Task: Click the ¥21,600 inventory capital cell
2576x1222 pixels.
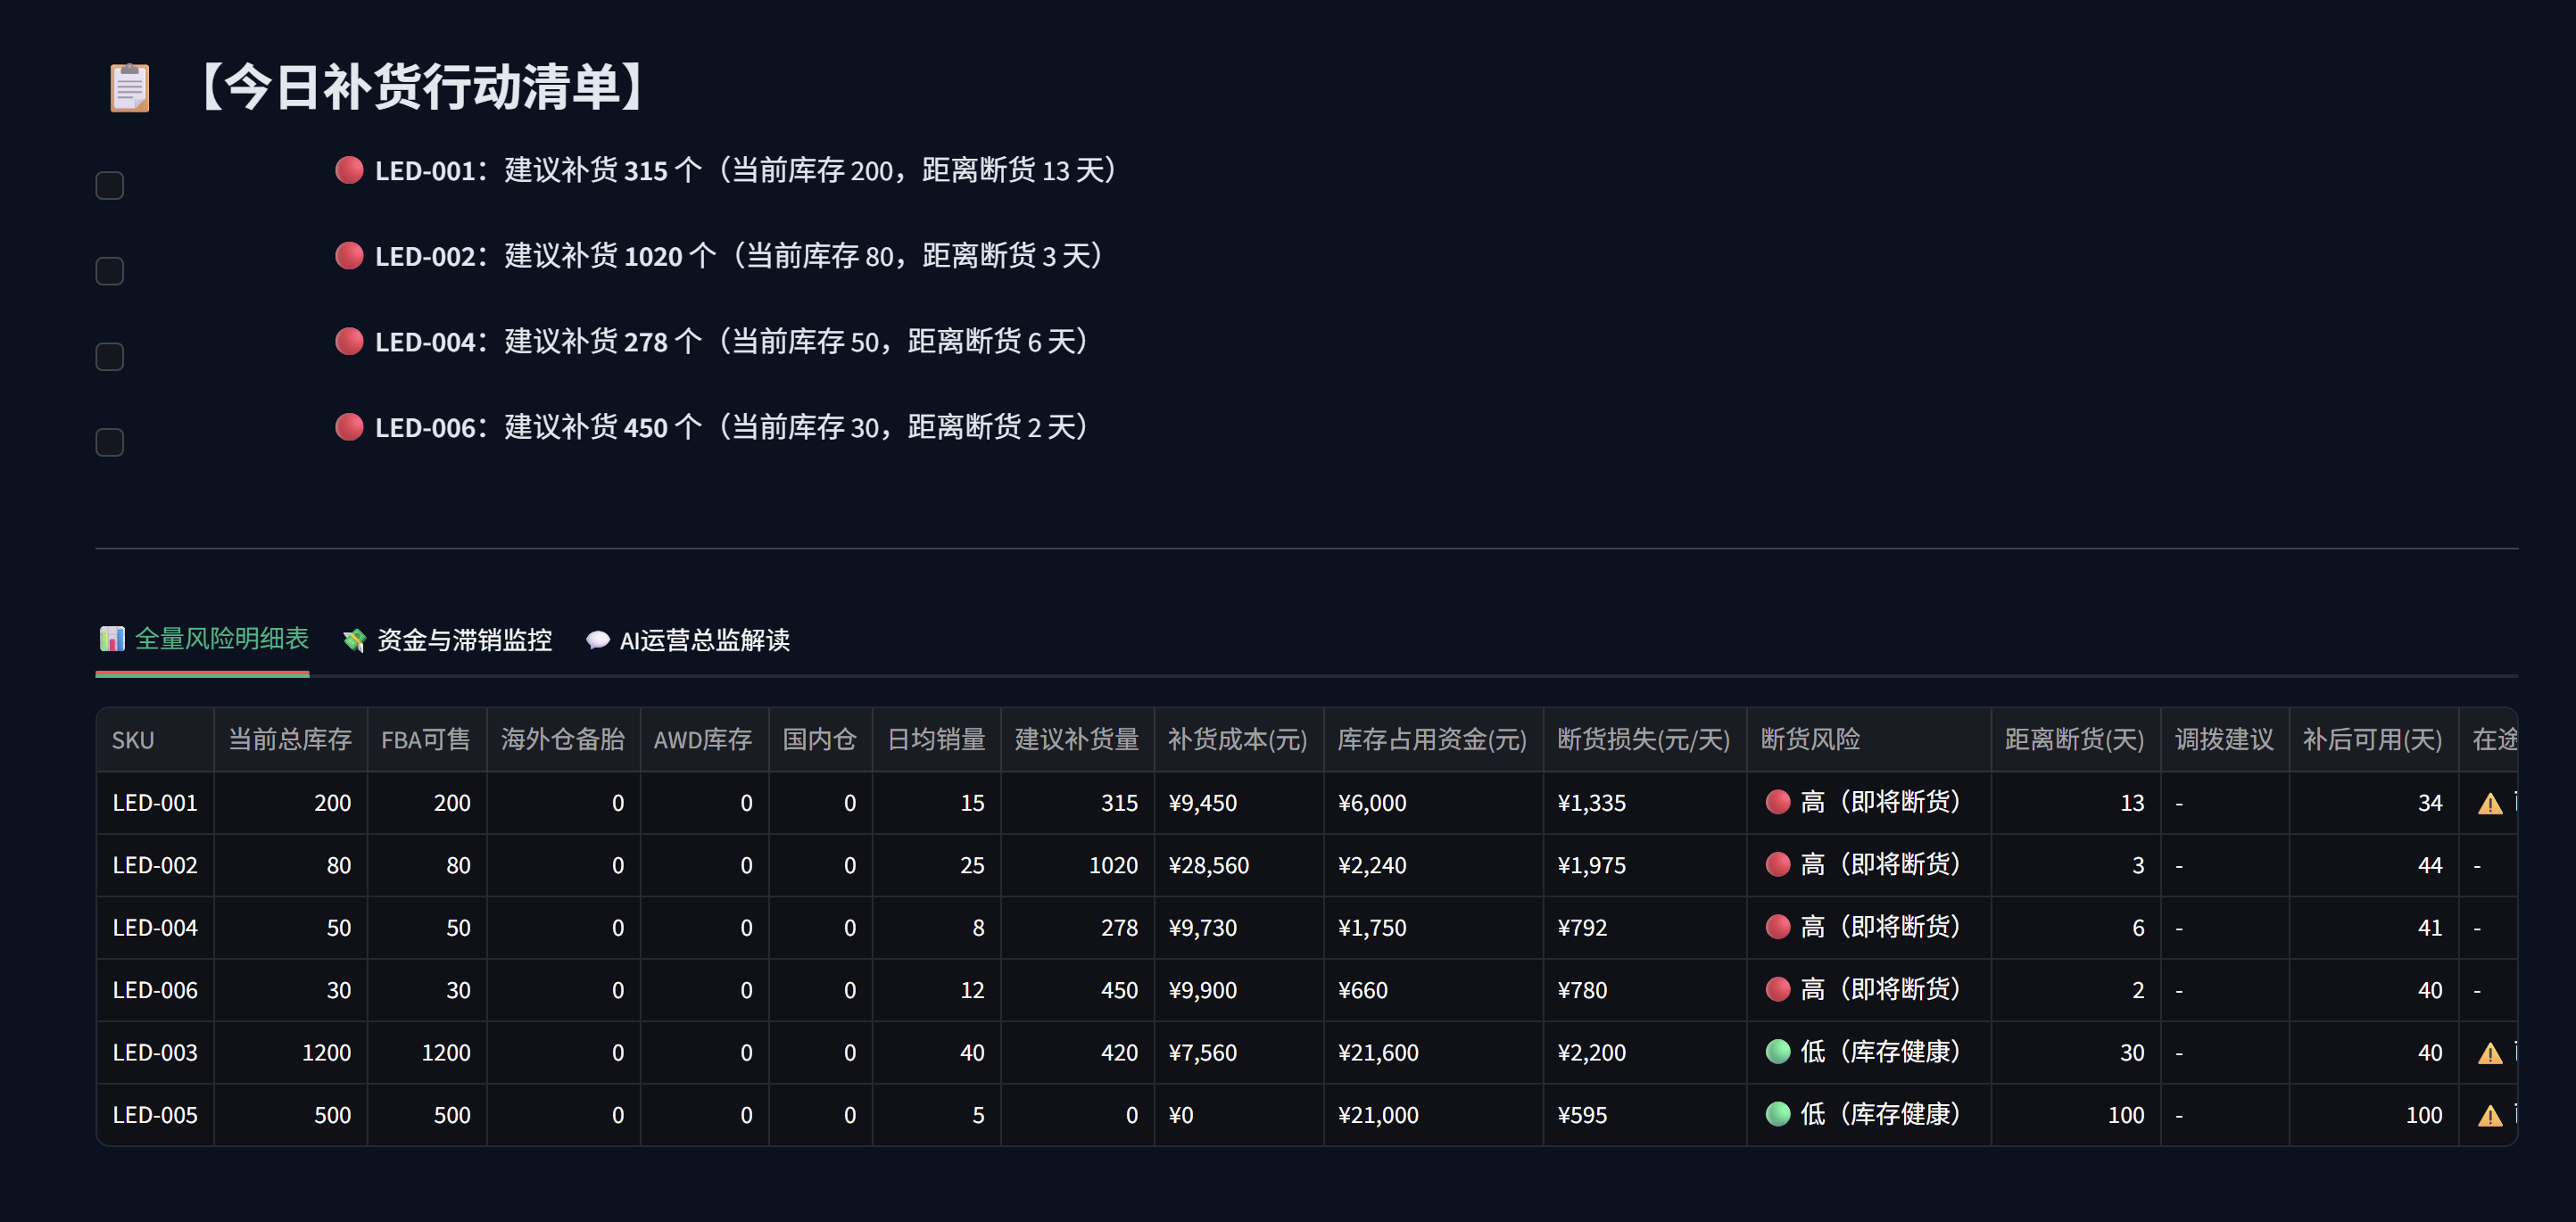Action: point(1433,1052)
